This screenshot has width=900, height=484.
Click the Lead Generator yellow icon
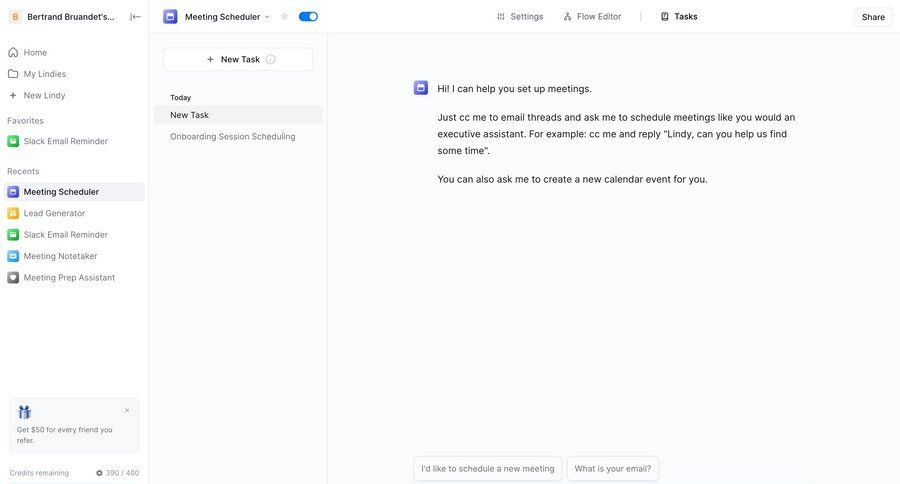13,213
